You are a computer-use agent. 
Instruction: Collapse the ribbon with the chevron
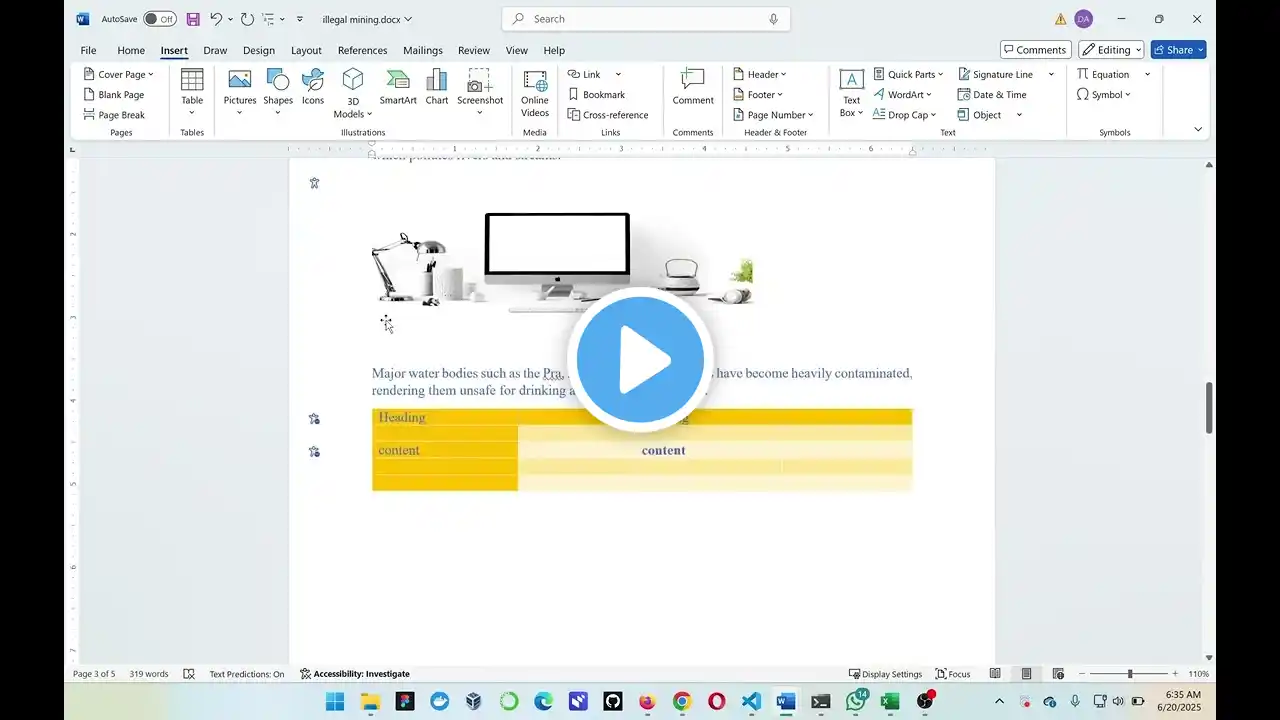pos(1198,129)
